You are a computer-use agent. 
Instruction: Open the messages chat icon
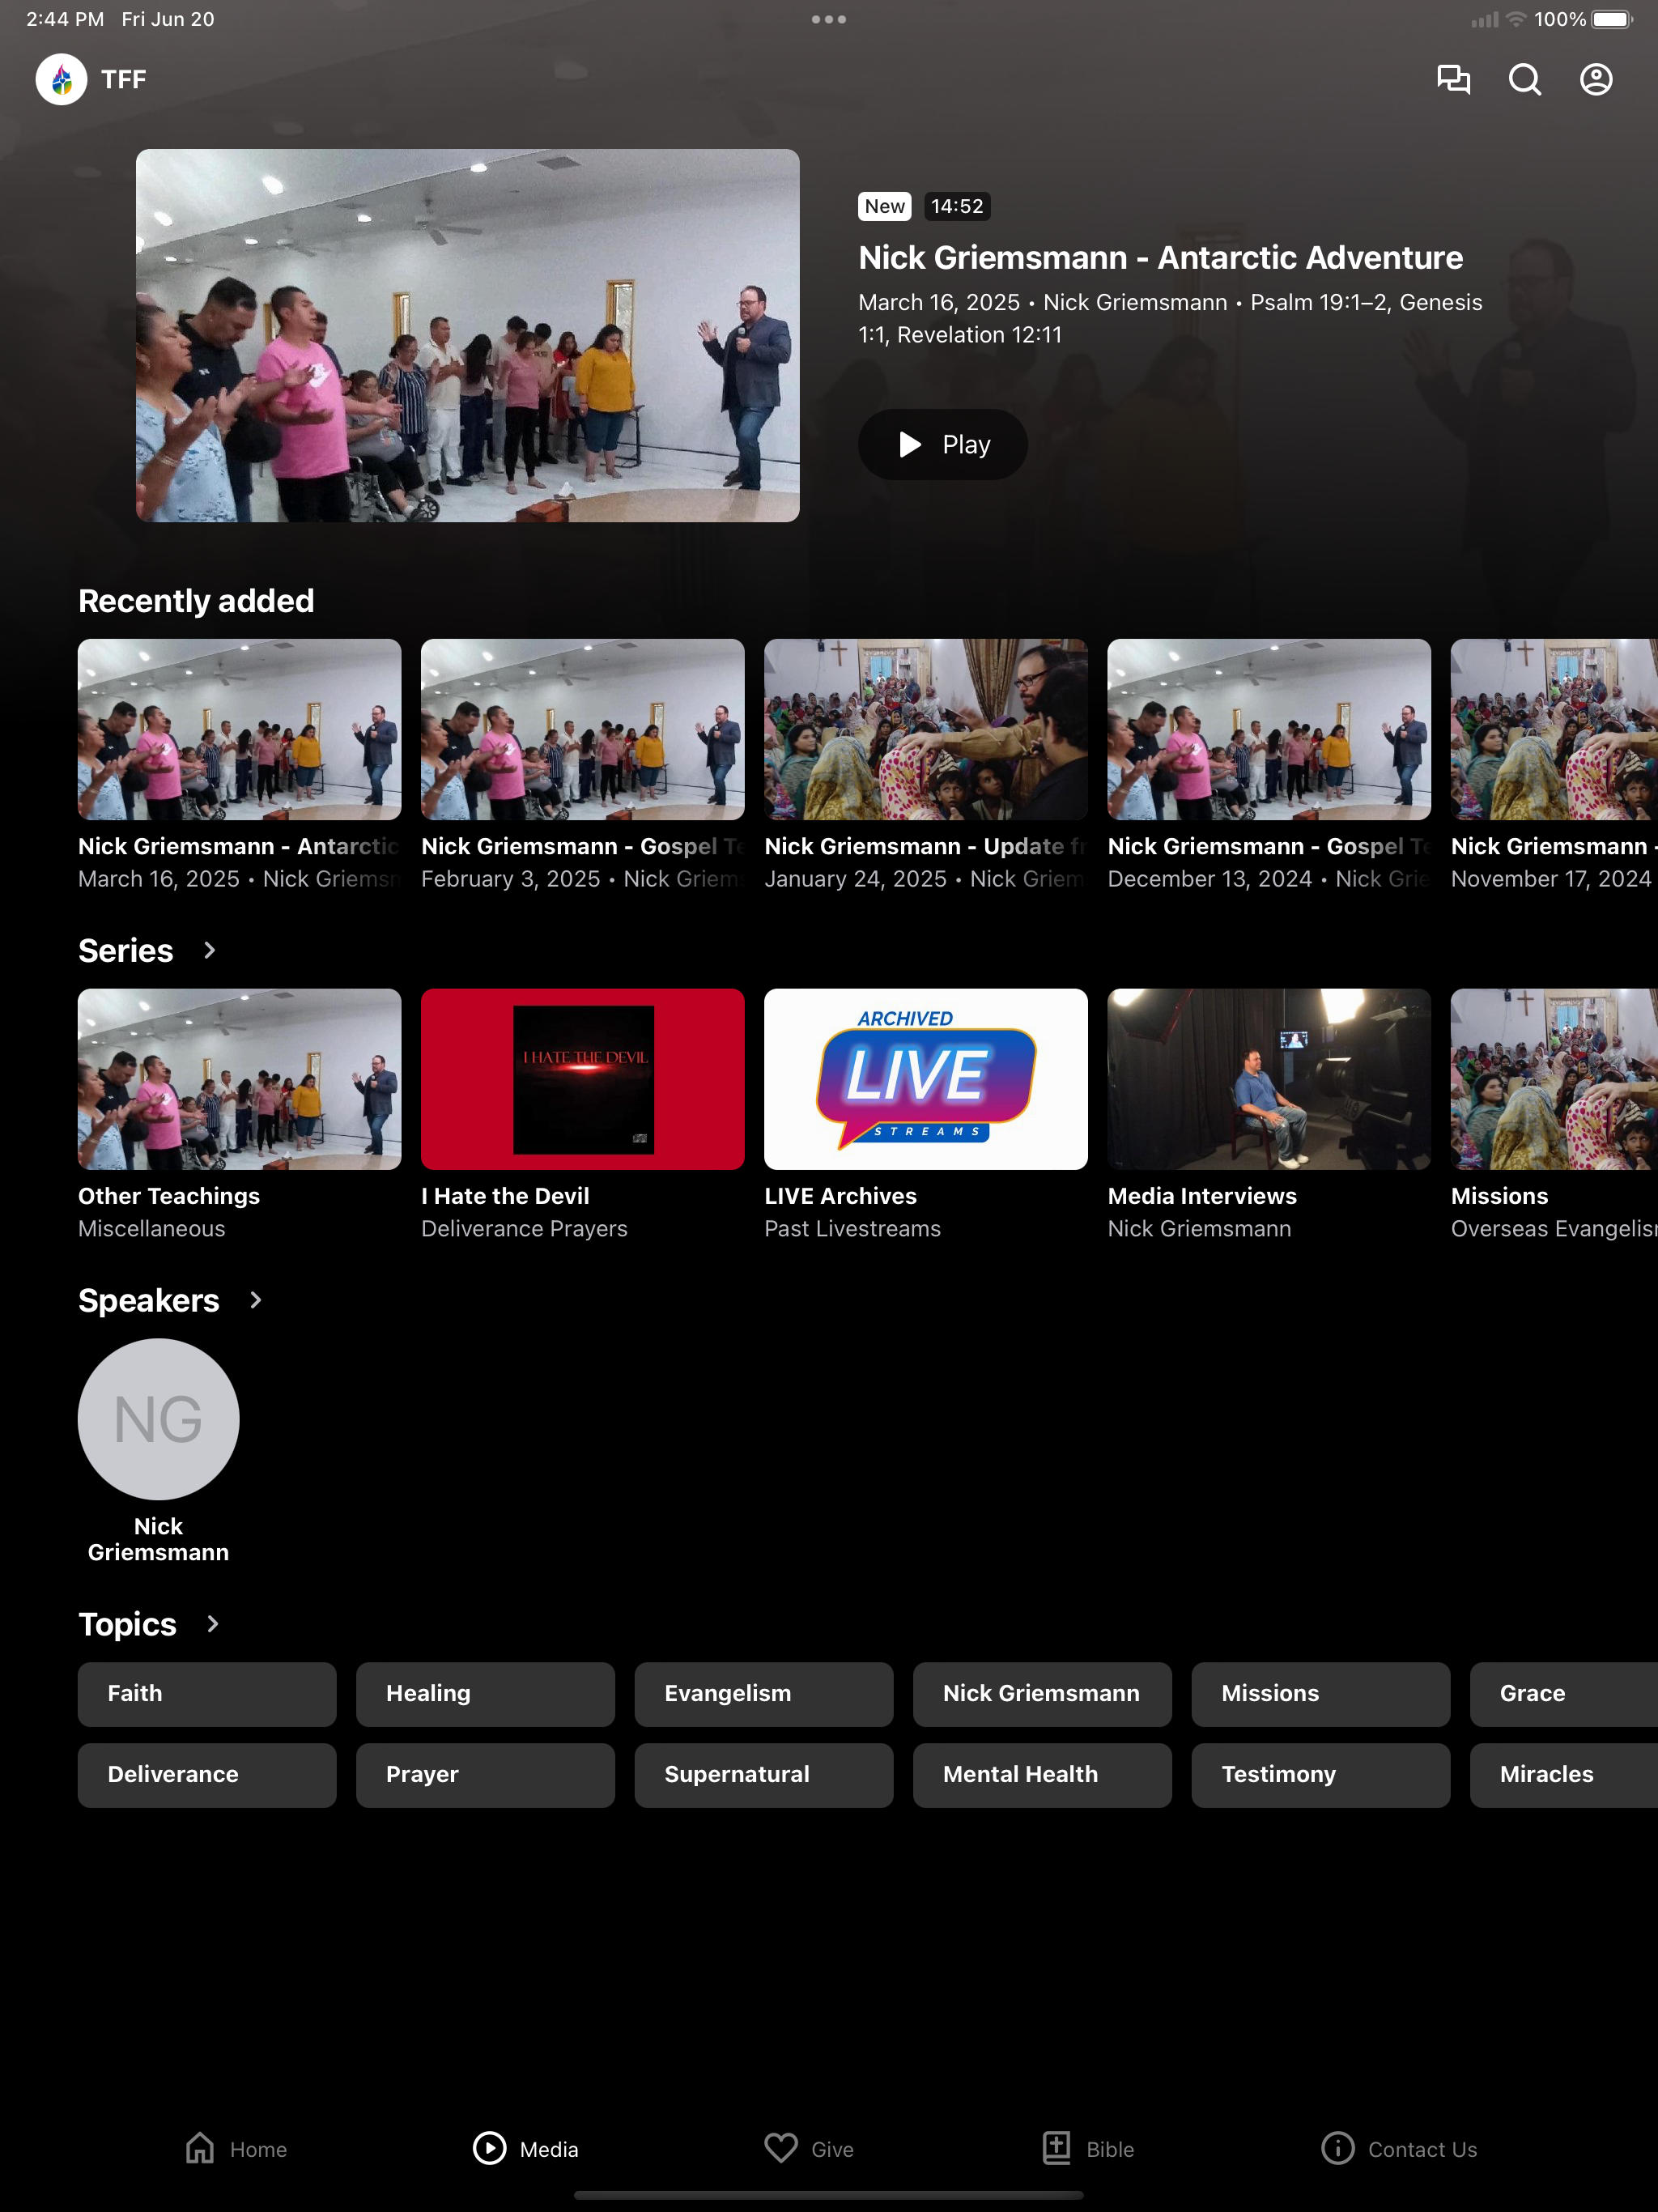(1453, 79)
